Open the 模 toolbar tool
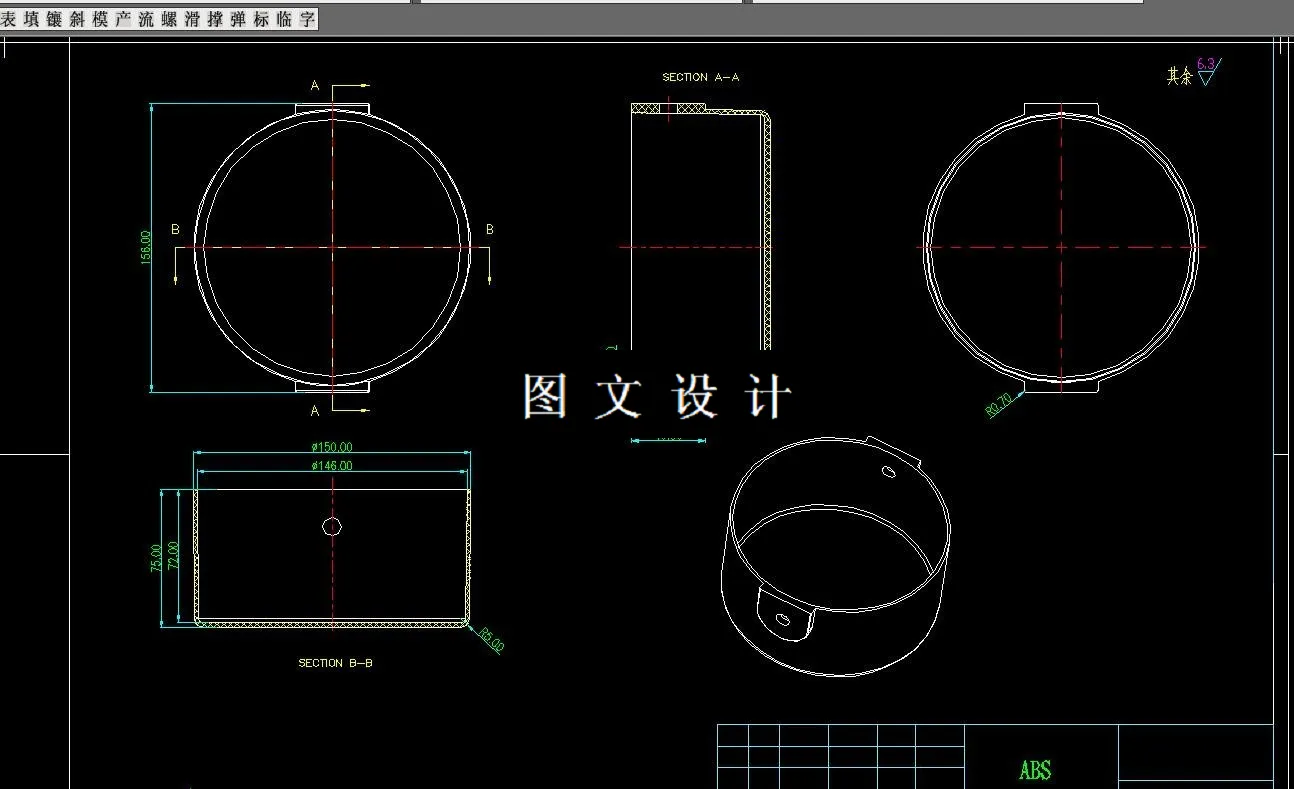1294x789 pixels. pyautogui.click(x=101, y=20)
